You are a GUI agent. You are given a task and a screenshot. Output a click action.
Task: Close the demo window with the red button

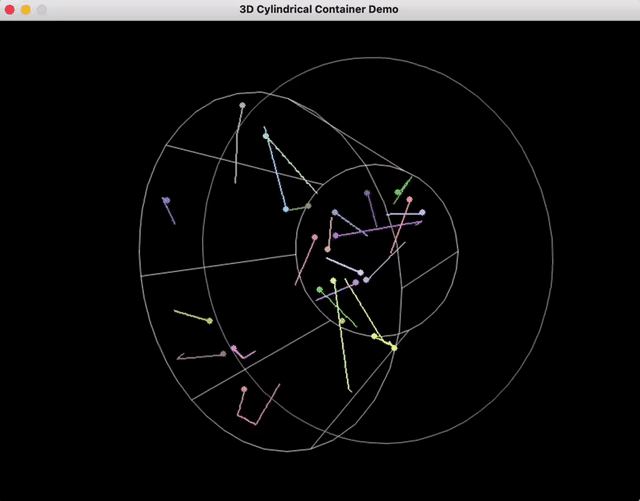pyautogui.click(x=10, y=10)
